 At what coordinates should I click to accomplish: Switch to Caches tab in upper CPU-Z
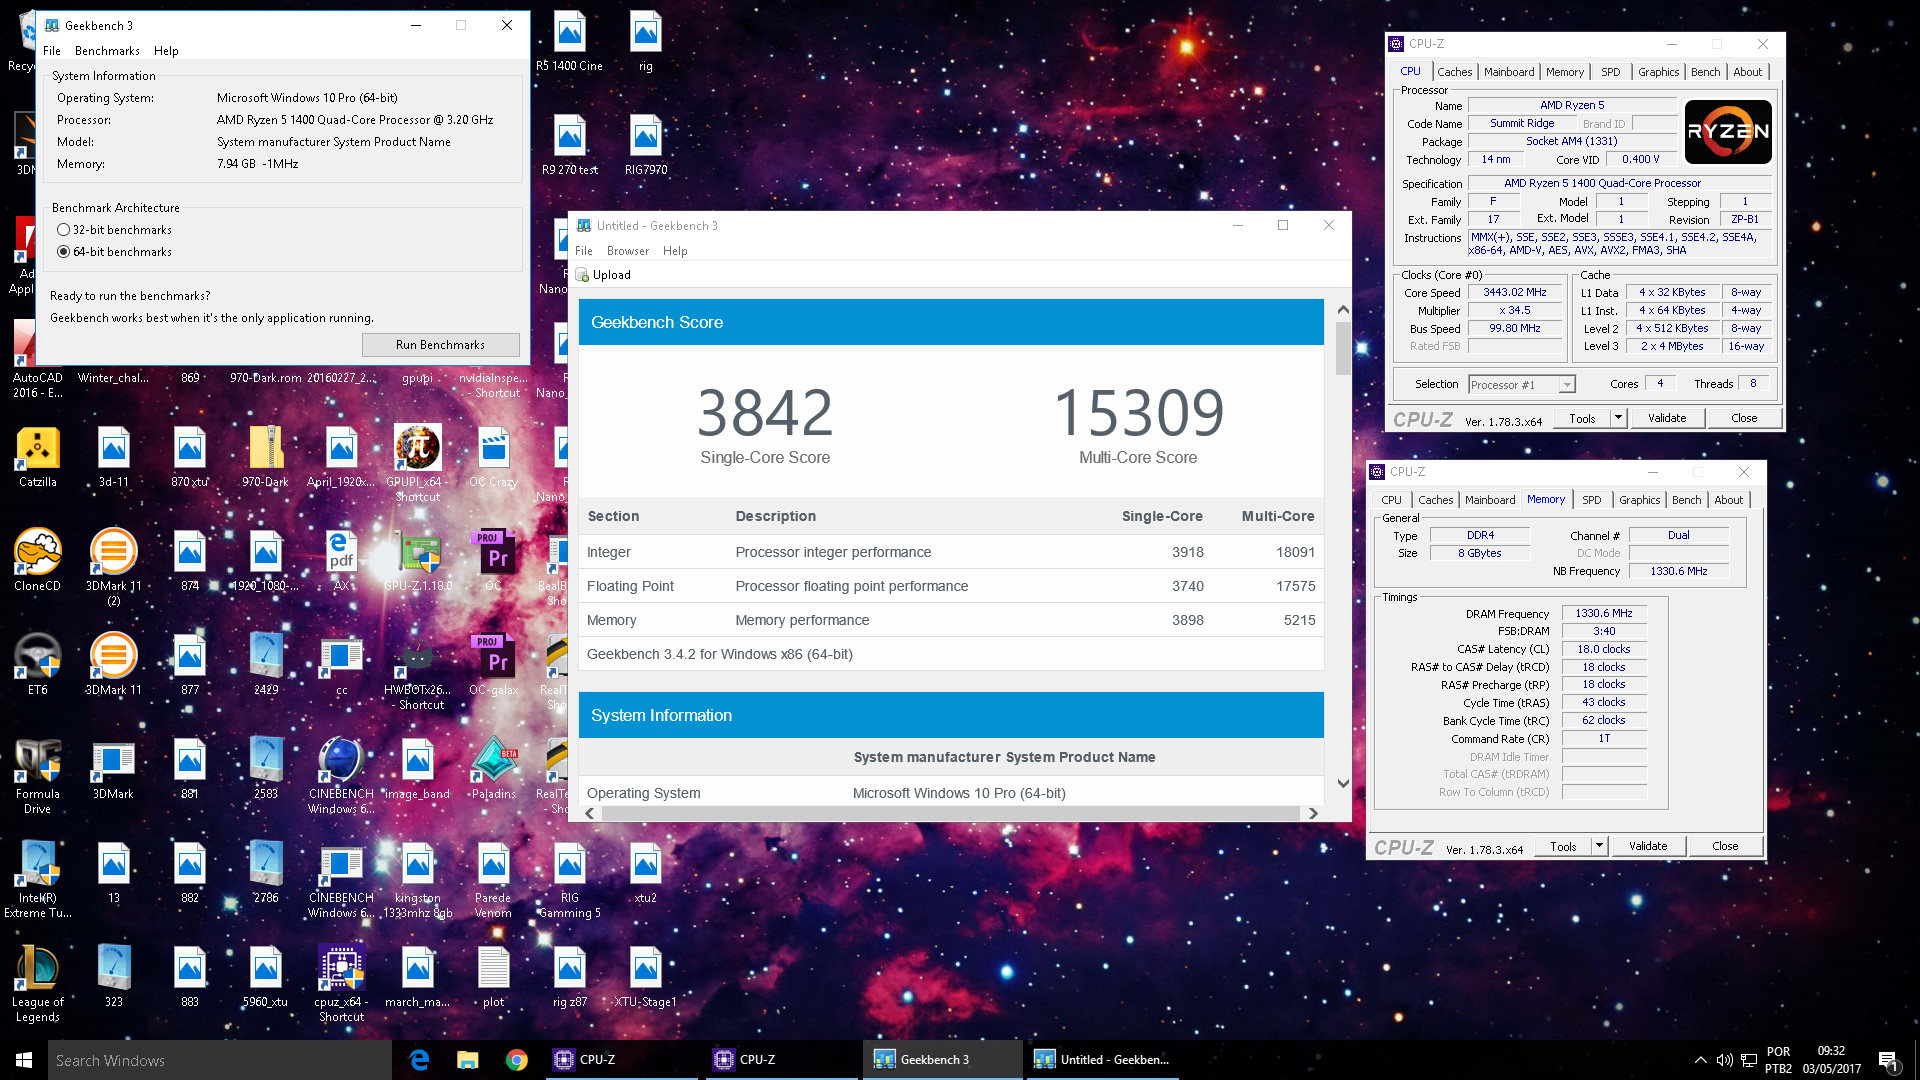click(1454, 72)
